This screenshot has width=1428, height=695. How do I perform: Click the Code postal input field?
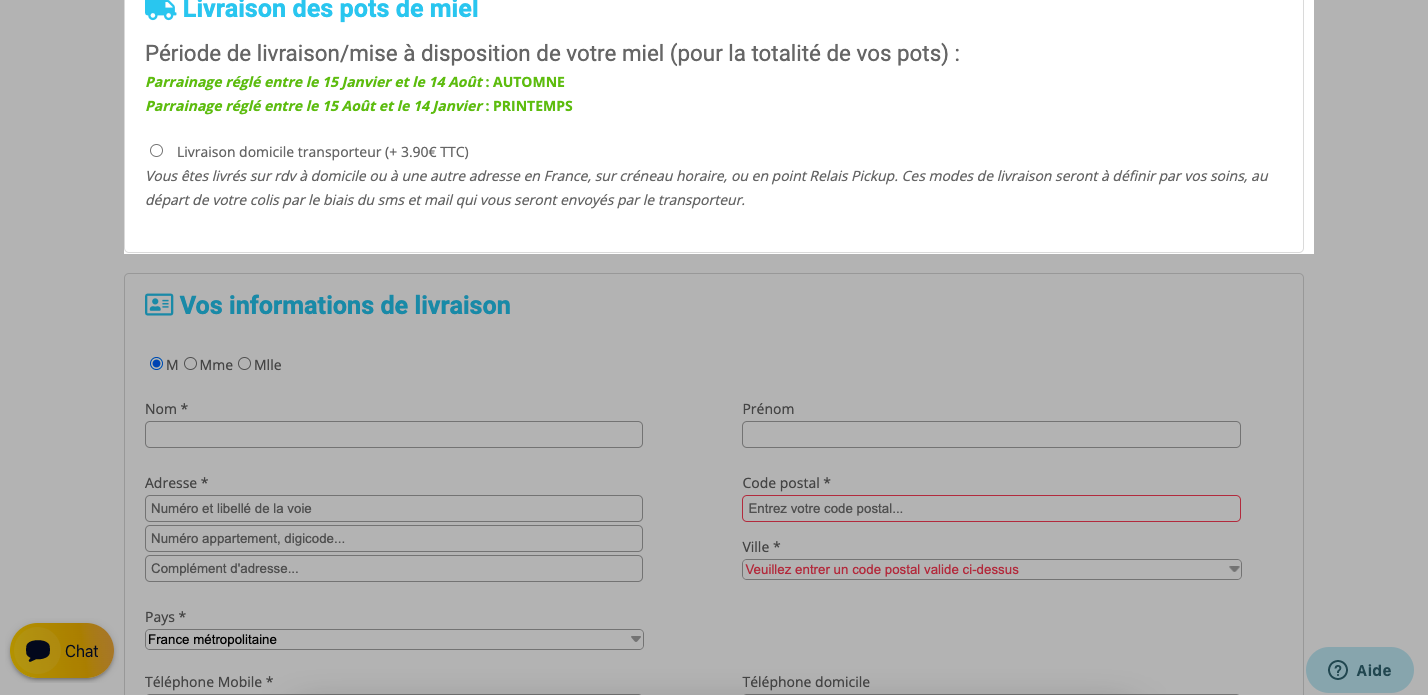tap(991, 508)
